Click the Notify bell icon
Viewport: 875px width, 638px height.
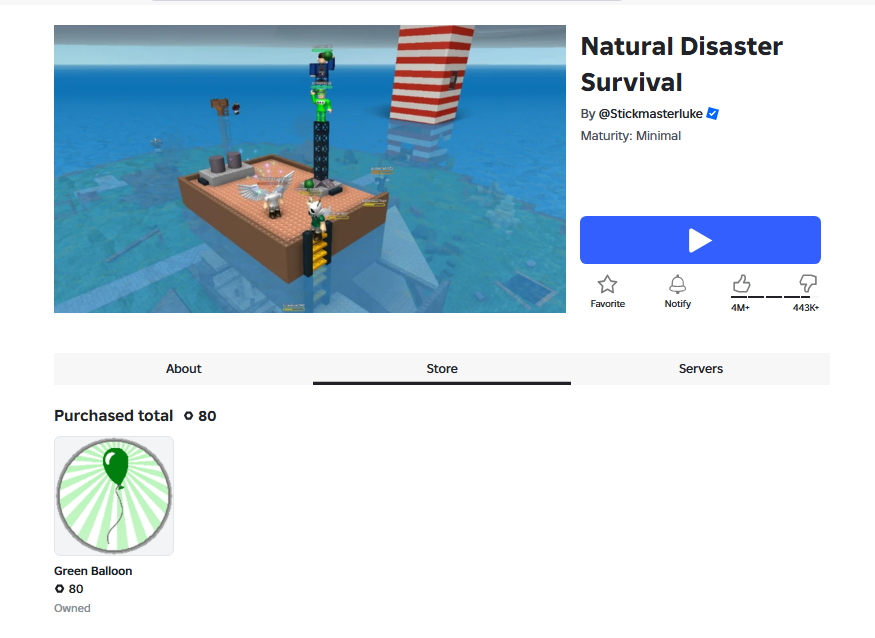pyautogui.click(x=677, y=284)
